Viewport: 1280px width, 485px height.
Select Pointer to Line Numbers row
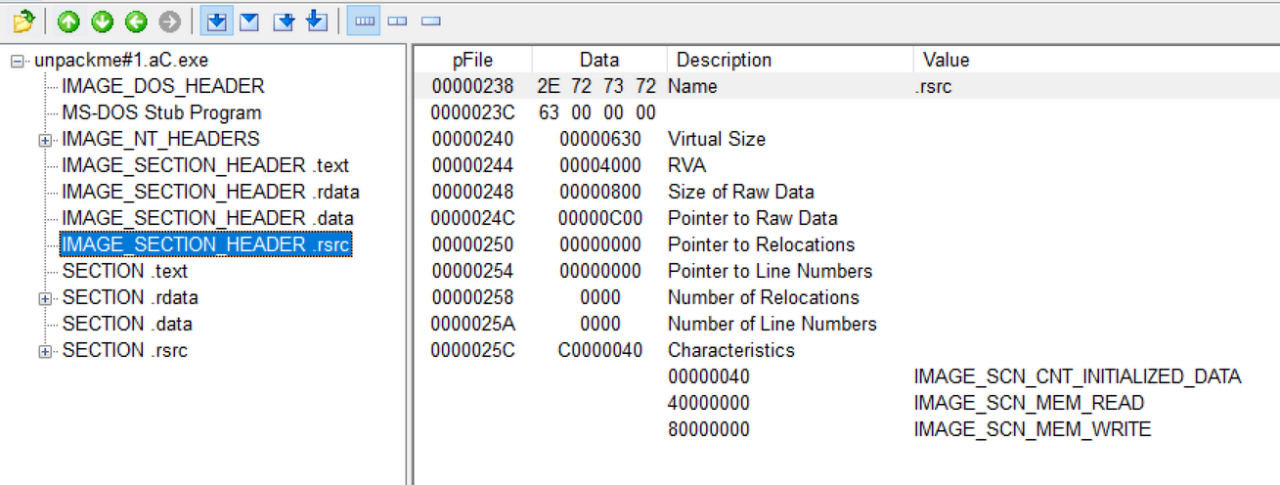[x=770, y=271]
